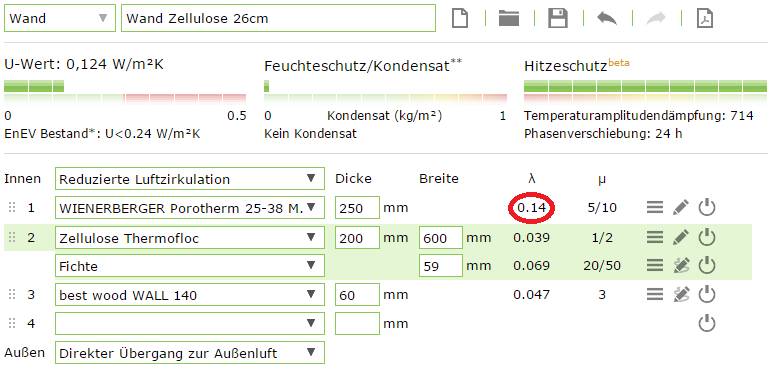
Task: Click the U-Wert rating bar
Action: (x=125, y=91)
